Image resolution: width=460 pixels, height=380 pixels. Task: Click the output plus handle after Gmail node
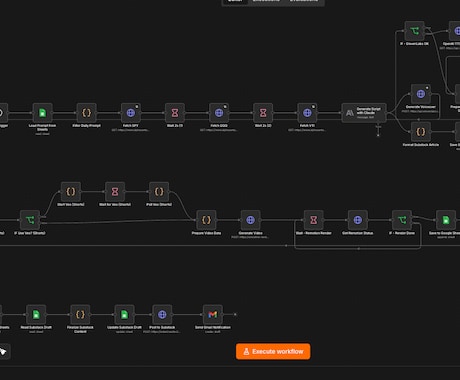pos(235,314)
